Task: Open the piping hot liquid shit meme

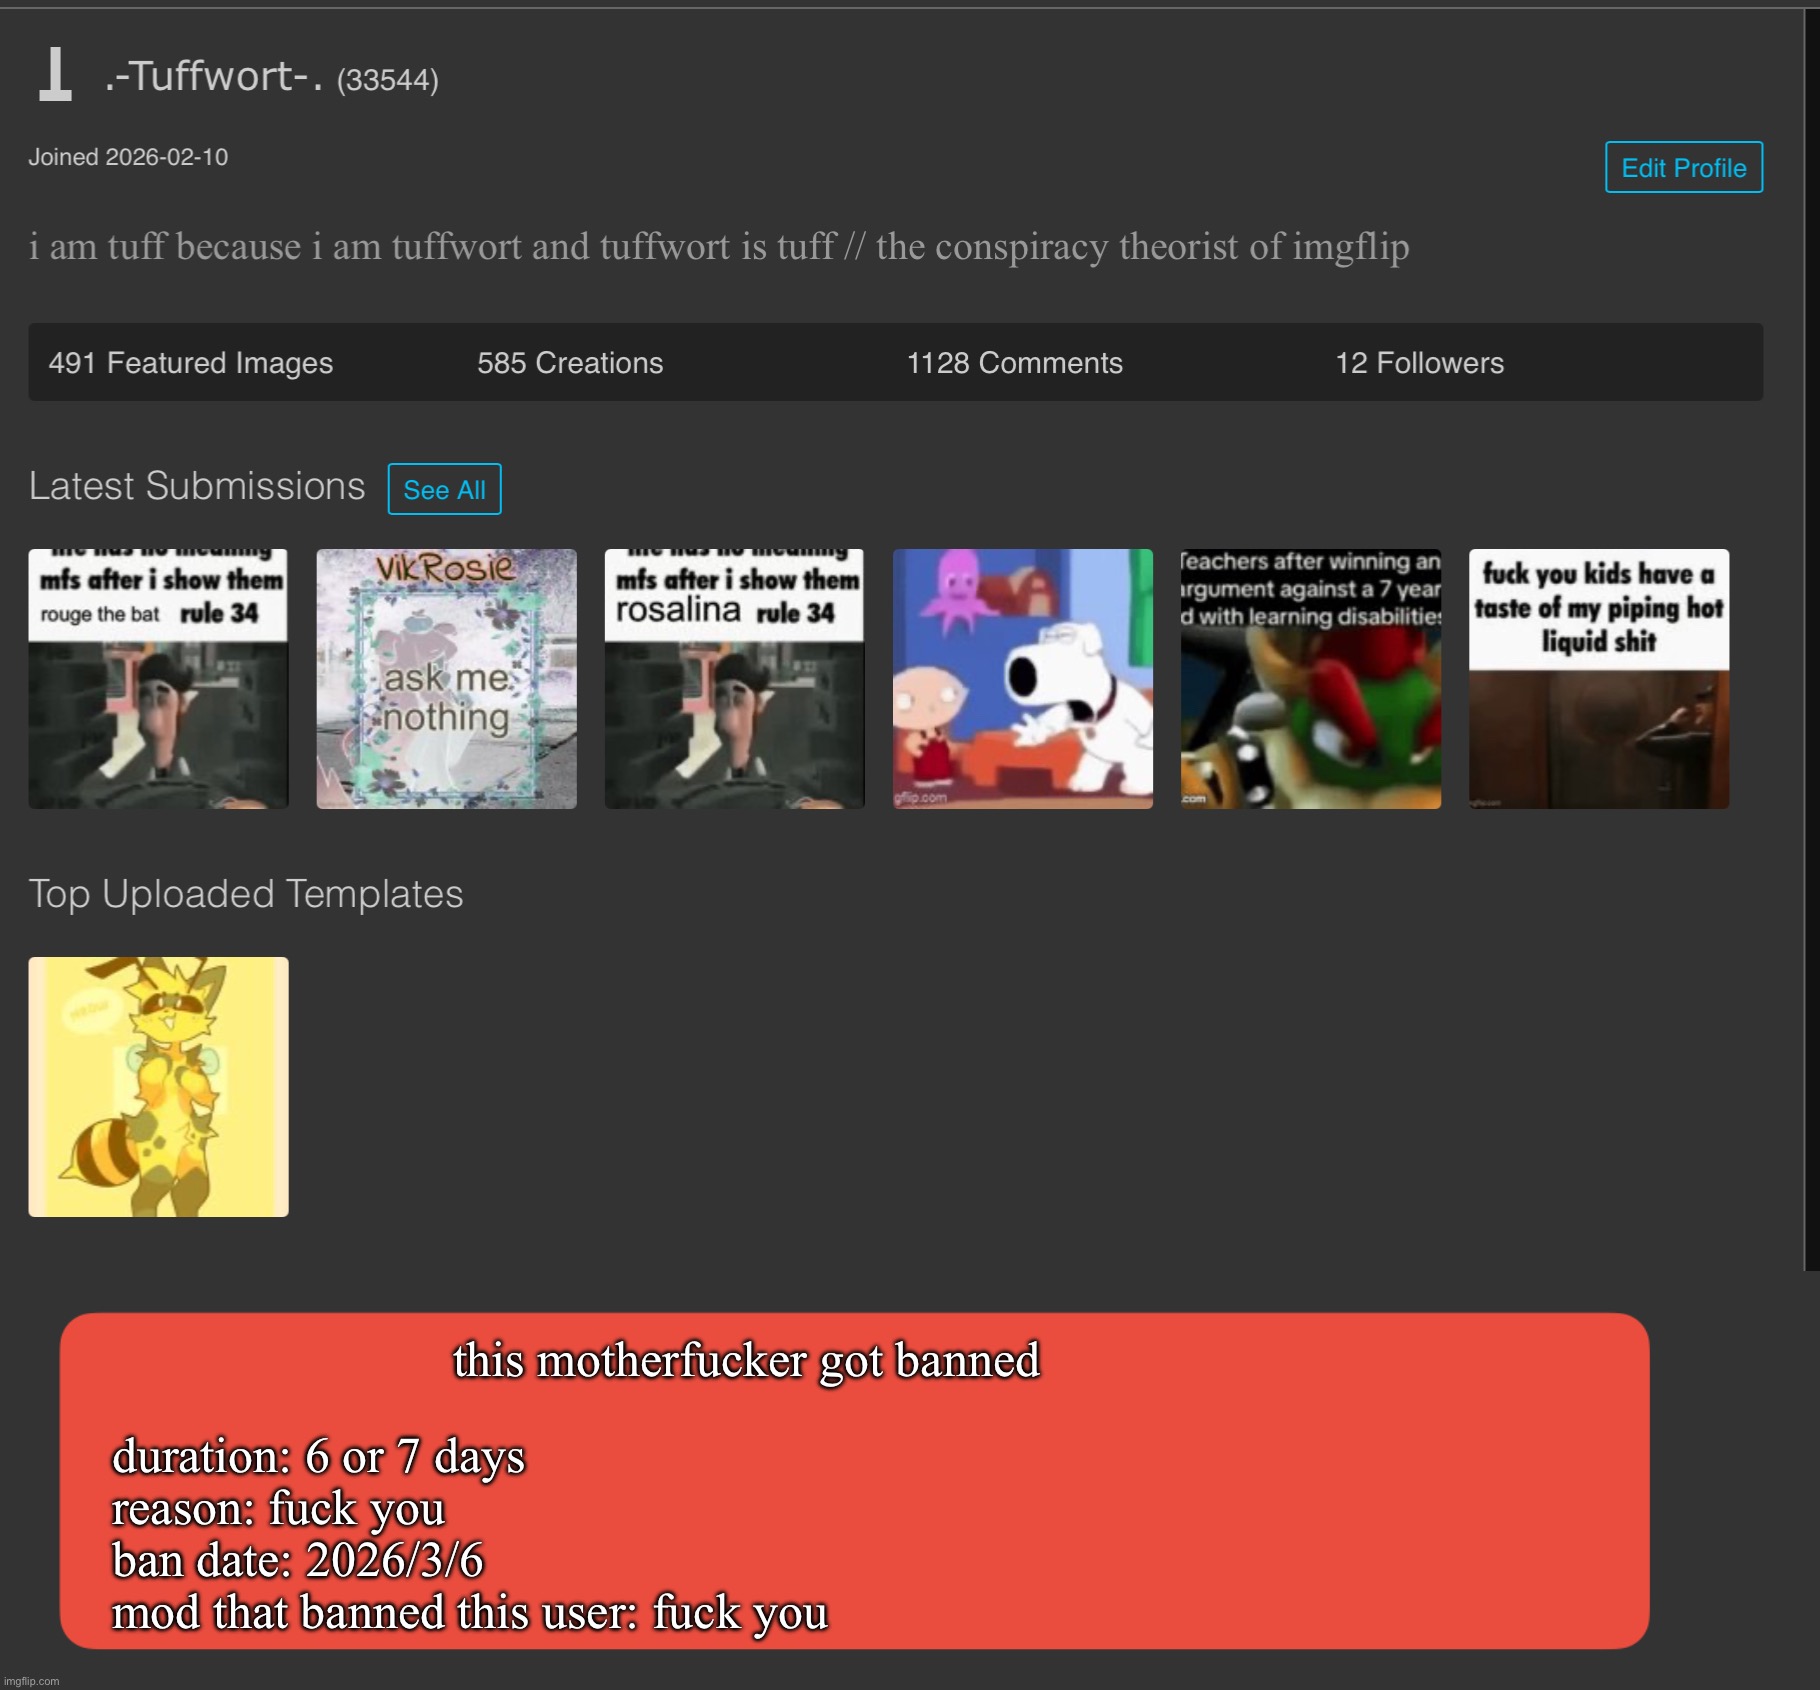Action: pyautogui.click(x=1598, y=678)
